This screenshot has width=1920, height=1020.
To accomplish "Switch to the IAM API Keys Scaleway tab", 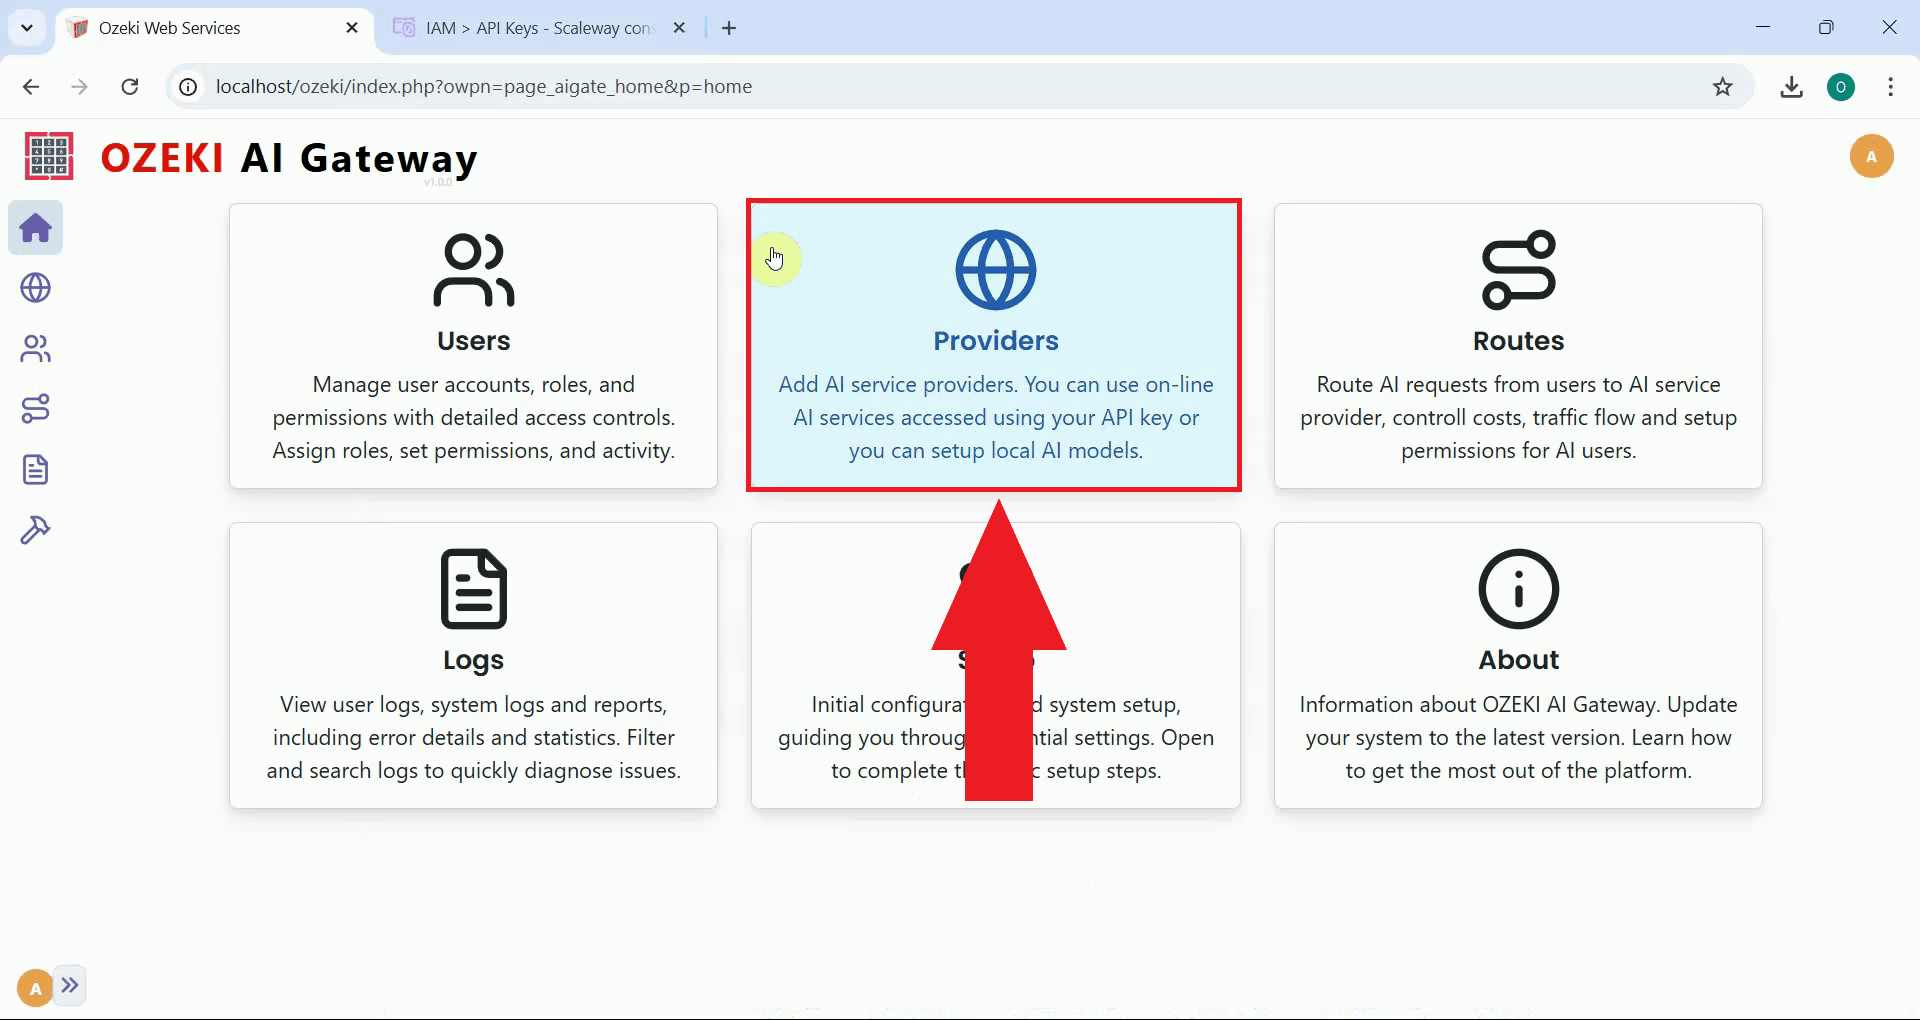I will point(530,27).
